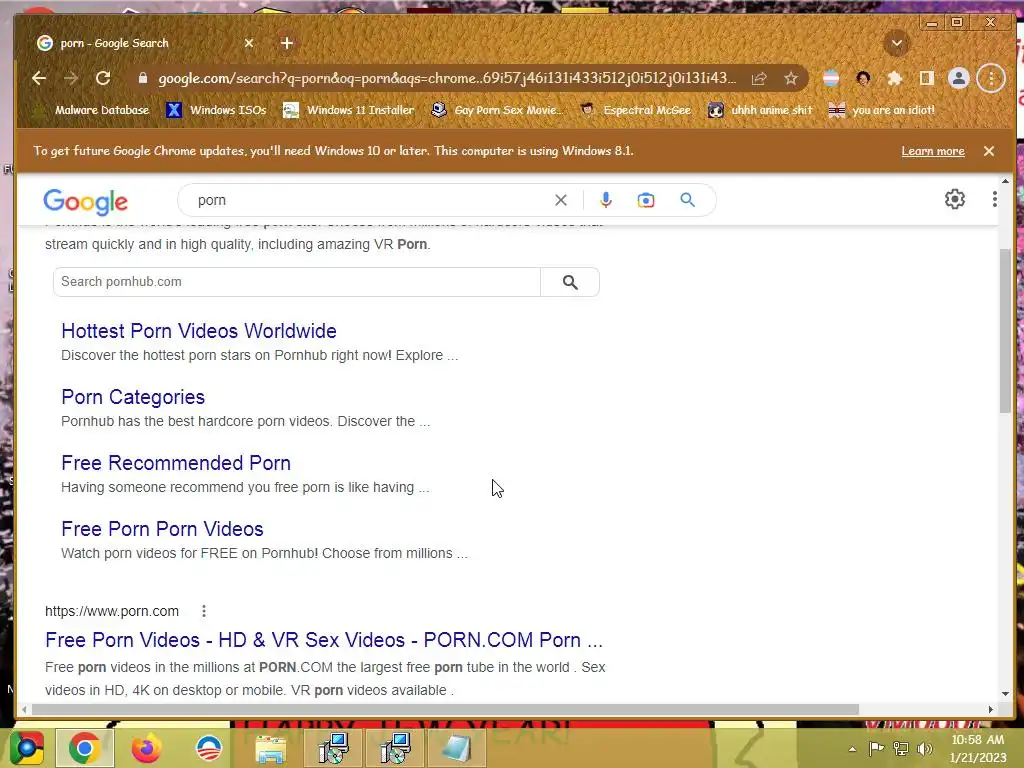This screenshot has width=1024, height=768.
Task: Click the forward navigation arrow
Action: [71, 78]
